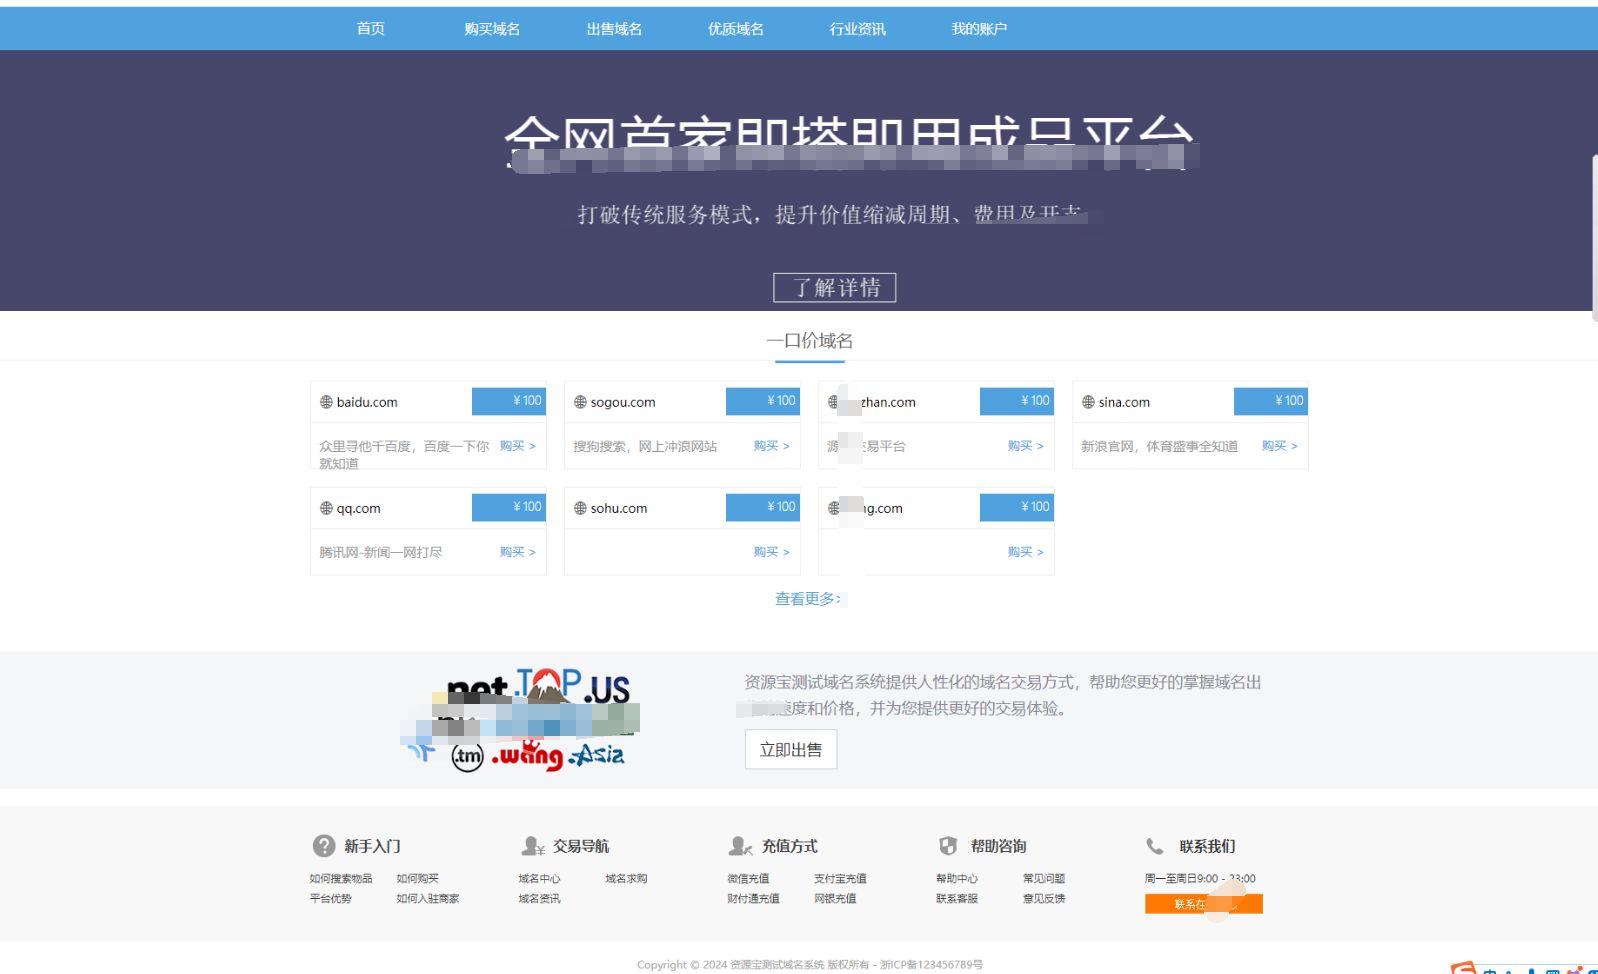
Task: Click 购买 > on the sohu.com card
Action: tap(772, 552)
